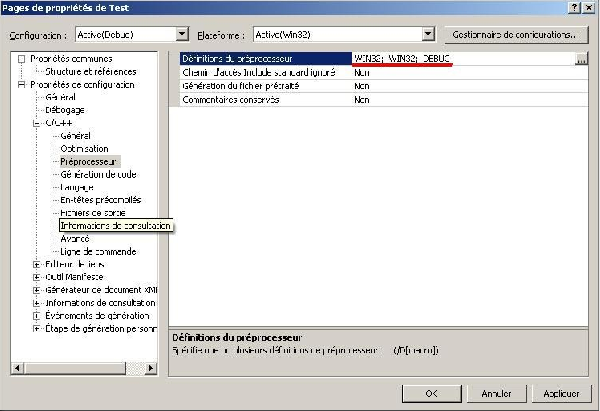The width and height of the screenshot is (600, 411).
Task: Select the Génération du fichier prétraité row
Action: pyautogui.click(x=260, y=86)
